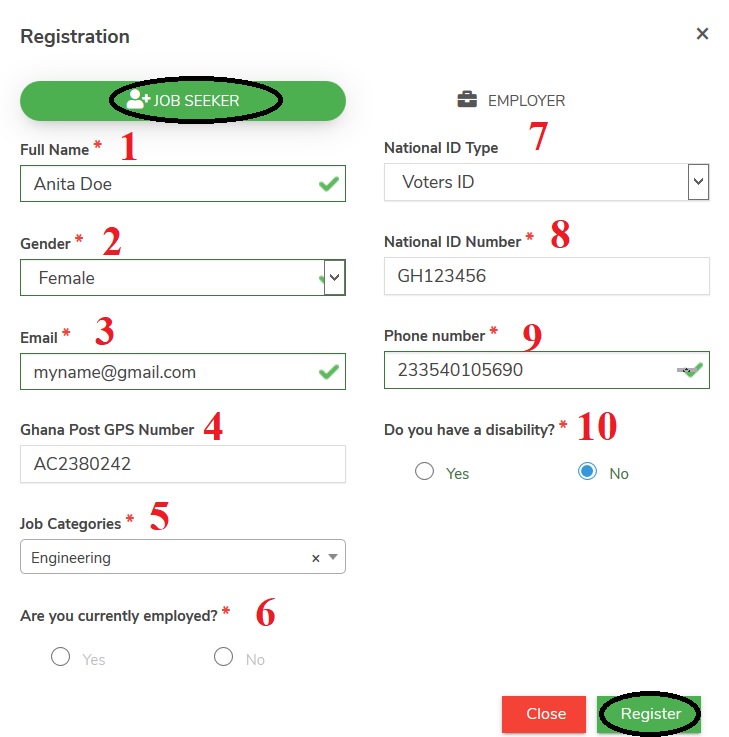Click the Job Seeker person icon
This screenshot has height=737, width=729.
(138, 100)
